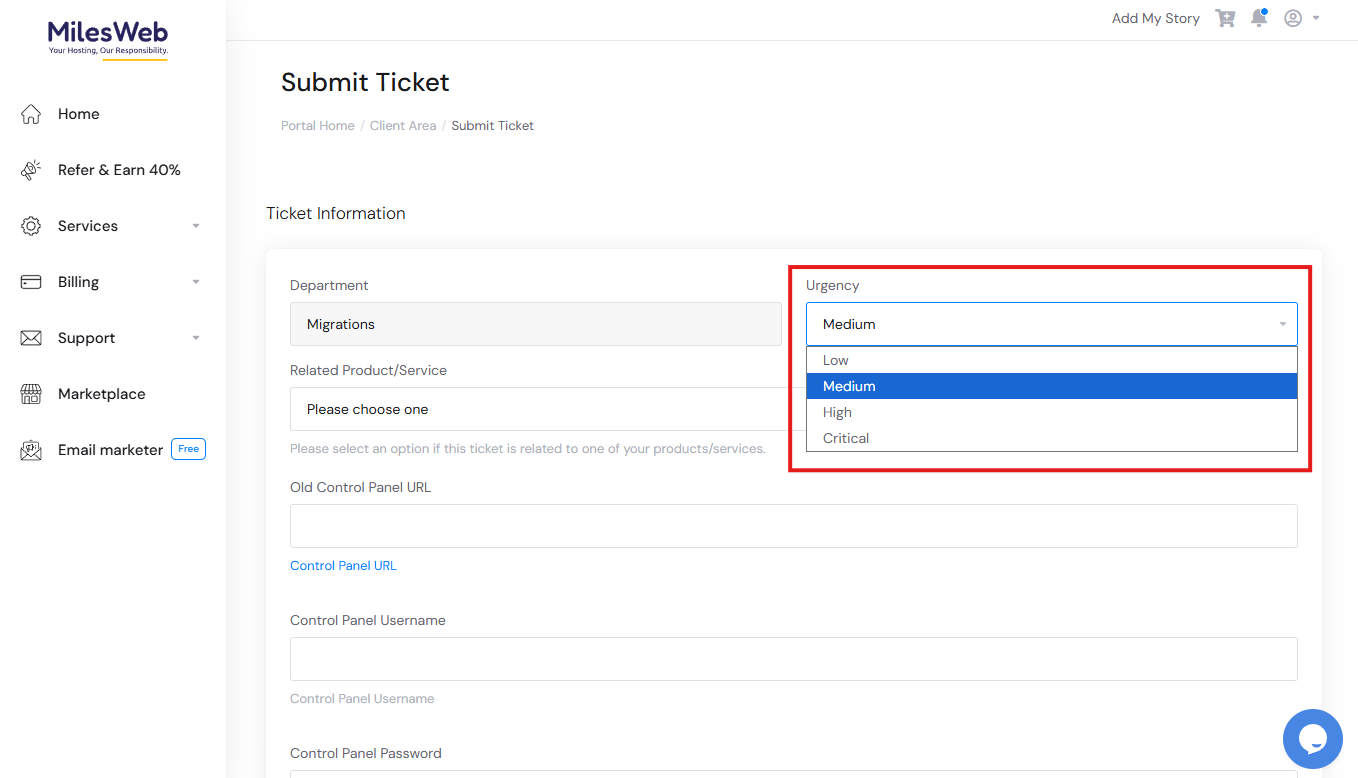The width and height of the screenshot is (1358, 778).
Task: Choose Critical from urgency list
Action: click(846, 438)
